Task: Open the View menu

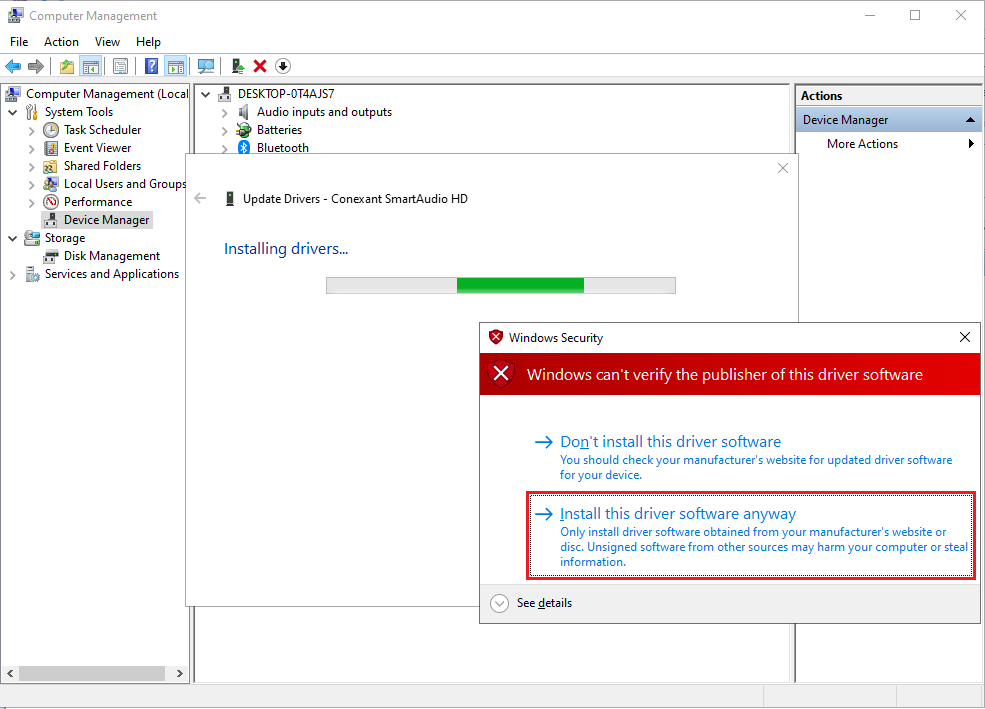Action: (x=107, y=41)
